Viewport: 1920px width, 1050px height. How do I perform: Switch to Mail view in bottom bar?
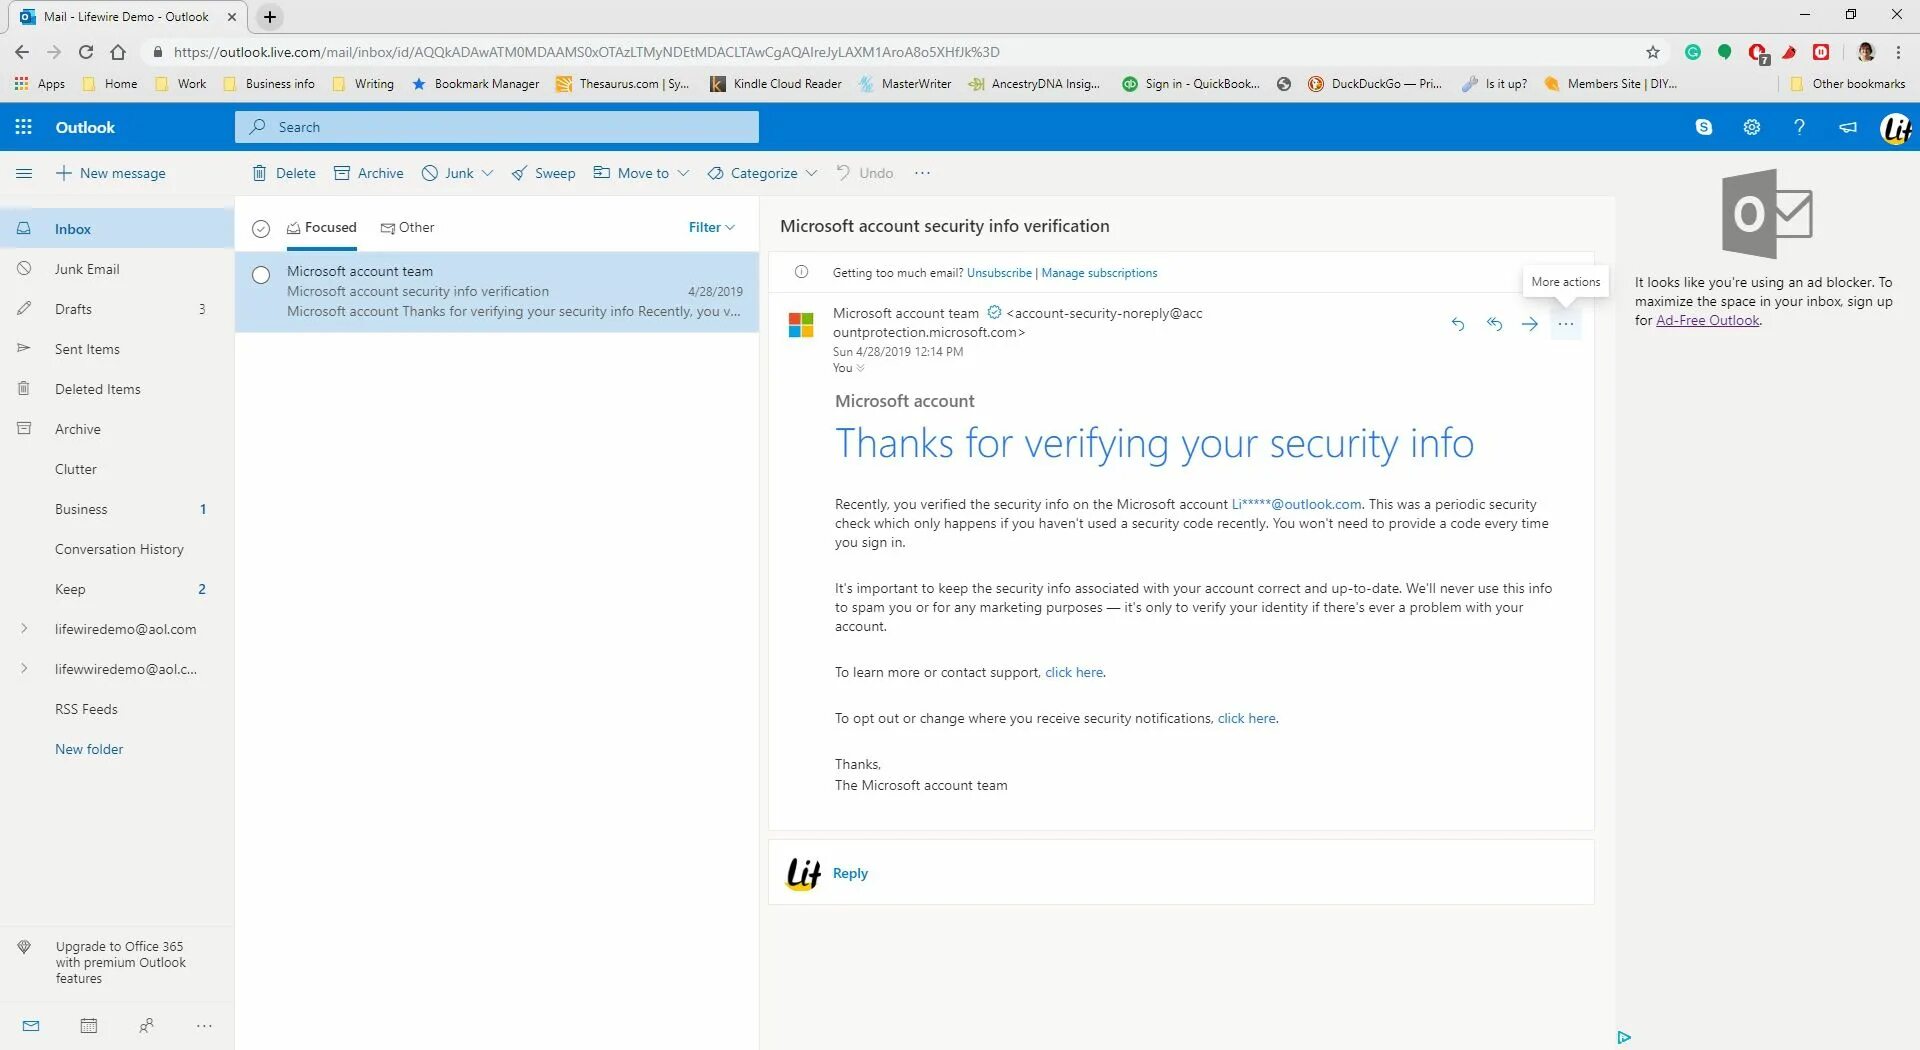[31, 1026]
